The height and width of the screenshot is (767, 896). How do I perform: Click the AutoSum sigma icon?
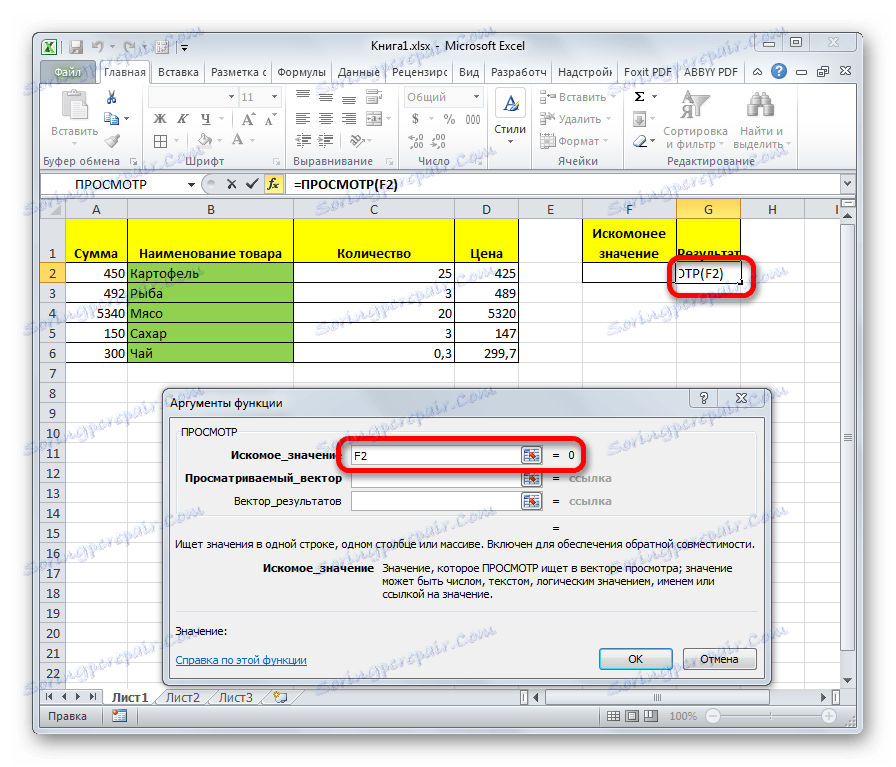coord(640,97)
